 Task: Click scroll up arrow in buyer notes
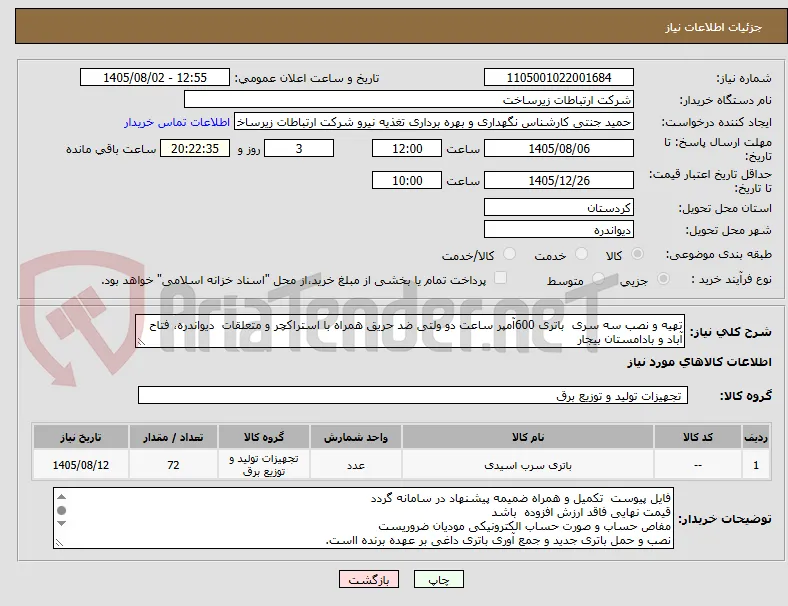click(x=61, y=497)
